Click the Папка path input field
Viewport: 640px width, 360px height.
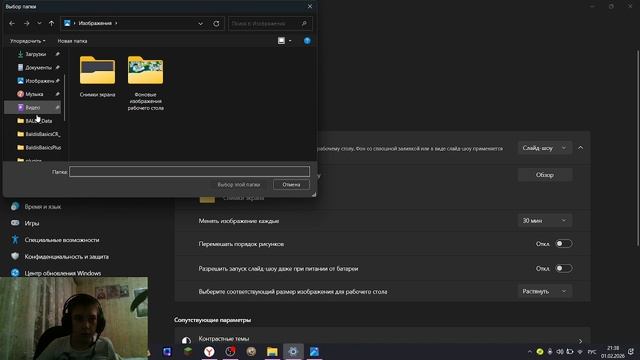point(189,171)
